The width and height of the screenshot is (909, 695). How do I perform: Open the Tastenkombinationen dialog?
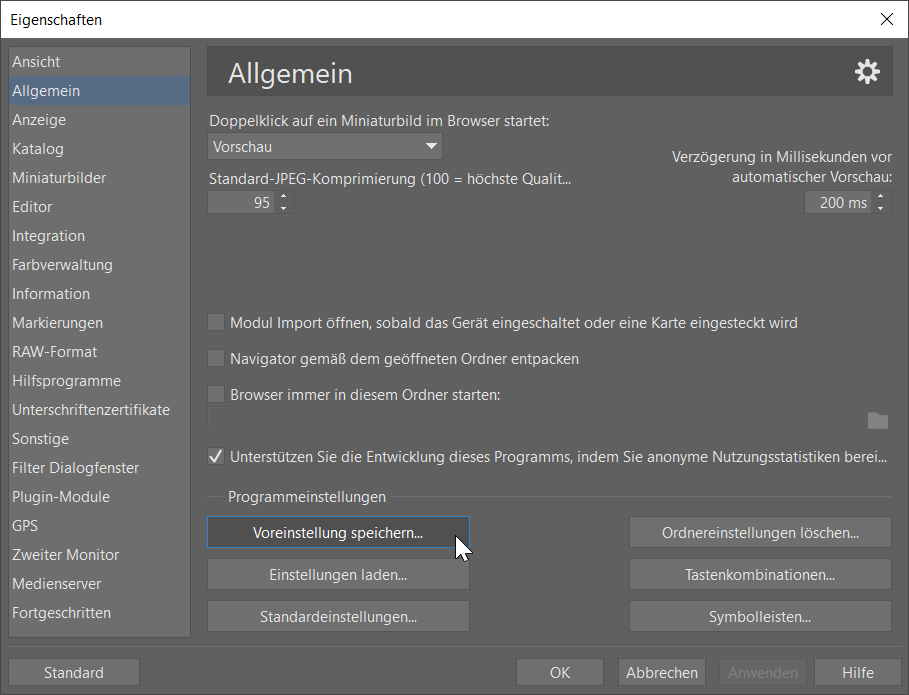(x=759, y=574)
